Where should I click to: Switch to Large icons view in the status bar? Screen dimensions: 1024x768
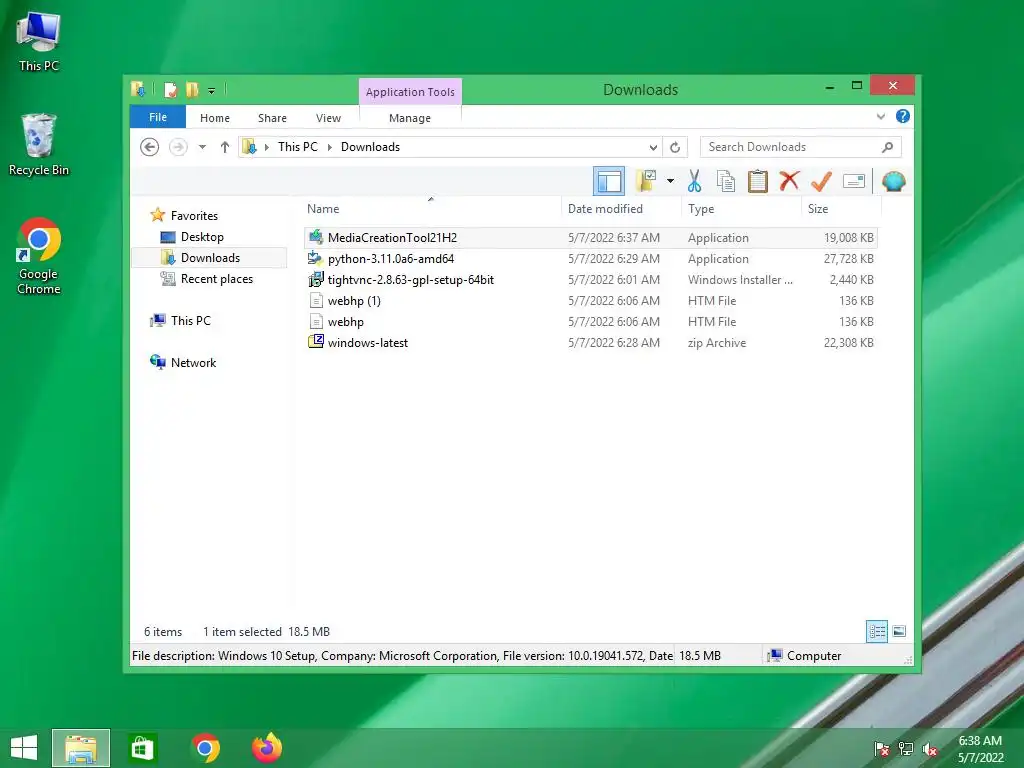click(x=899, y=632)
